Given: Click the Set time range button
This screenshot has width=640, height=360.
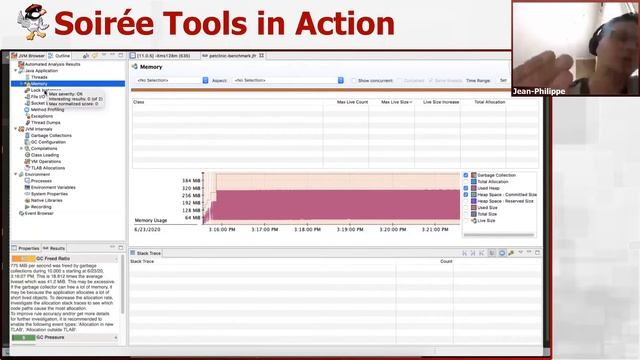Looking at the screenshot, I should click(503, 80).
